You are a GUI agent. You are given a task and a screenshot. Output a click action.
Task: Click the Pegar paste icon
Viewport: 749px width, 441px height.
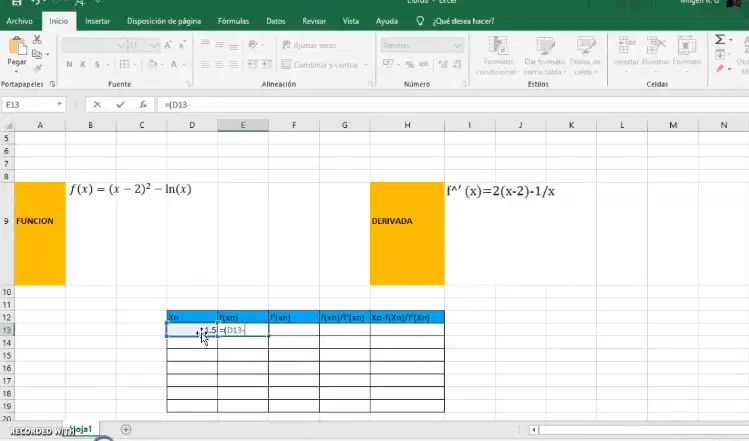click(x=17, y=46)
